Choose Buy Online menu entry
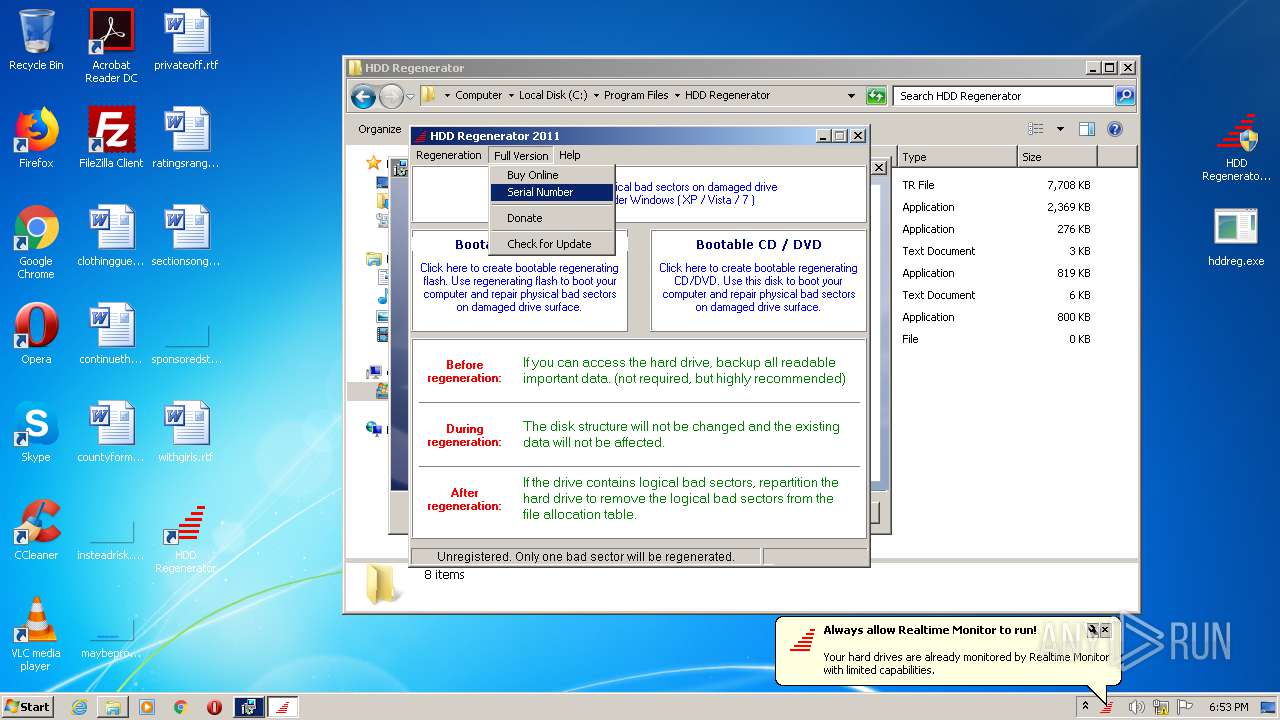This screenshot has height=720, width=1280. (552, 175)
